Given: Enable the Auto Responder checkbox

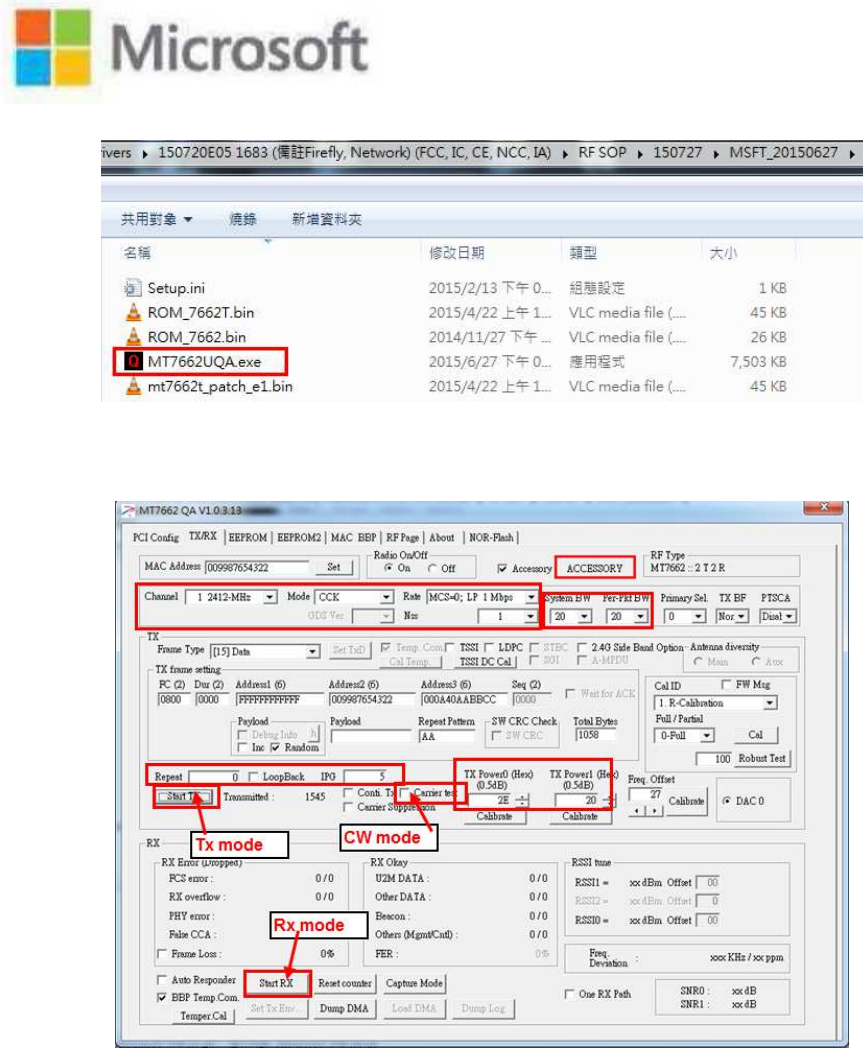Looking at the screenshot, I should pos(161,980).
